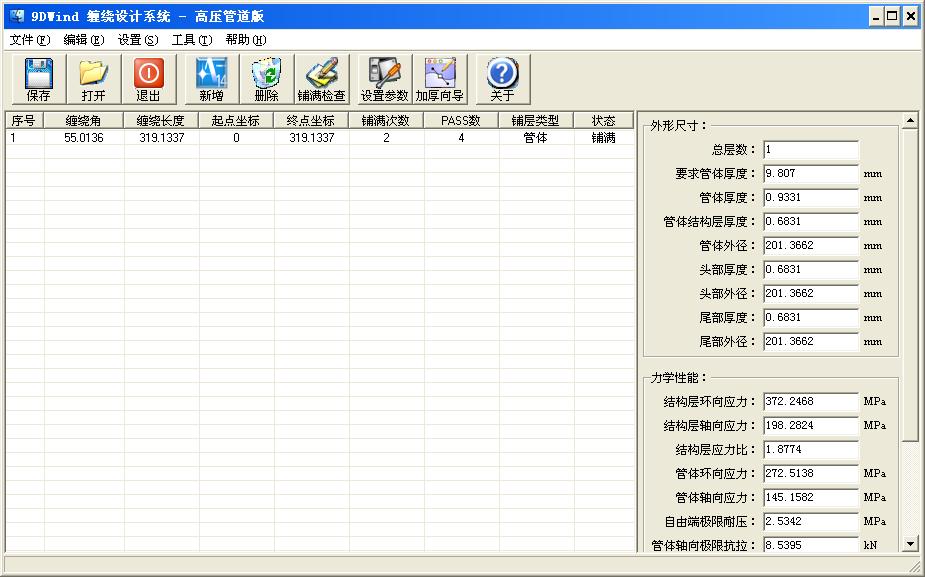Screen dimensions: 925x577
Task: Click the 要求管体厚度 input field
Action: click(x=810, y=174)
